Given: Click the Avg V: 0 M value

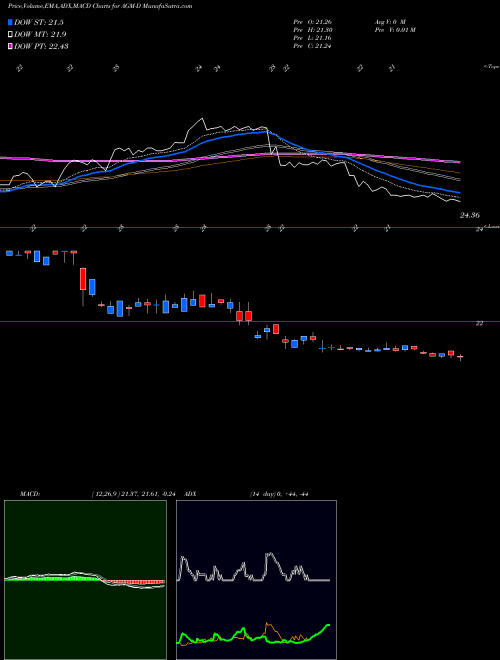Looking at the screenshot, I should pos(389,21).
